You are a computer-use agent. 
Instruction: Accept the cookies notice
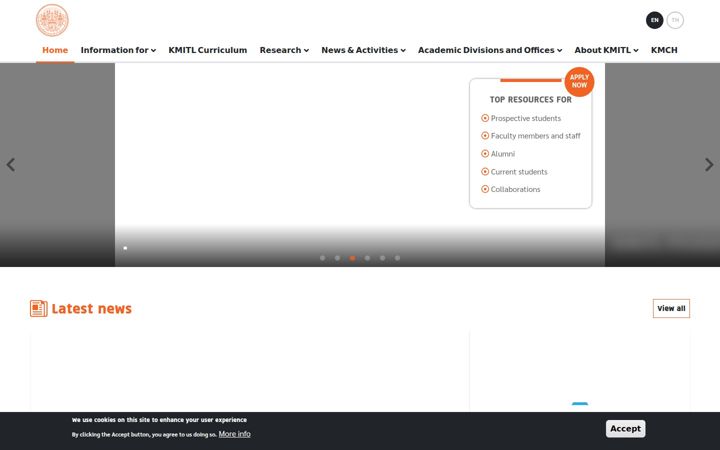[x=625, y=428]
